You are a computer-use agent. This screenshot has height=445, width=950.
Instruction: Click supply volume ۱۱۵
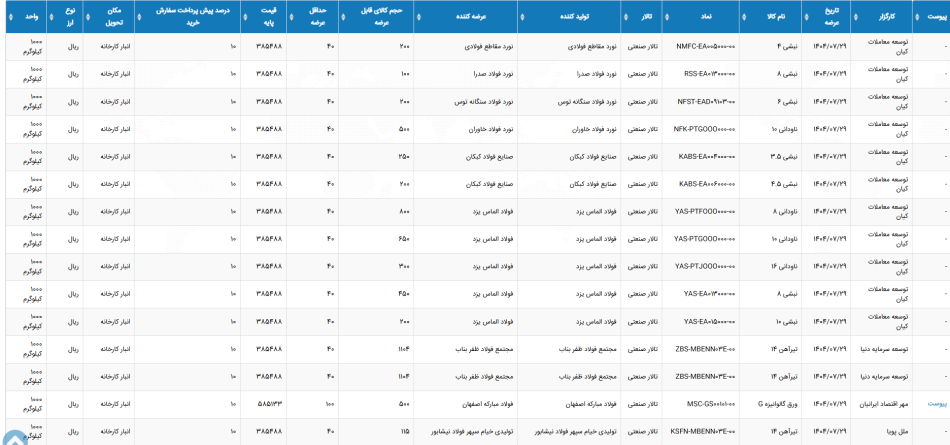(x=406, y=432)
